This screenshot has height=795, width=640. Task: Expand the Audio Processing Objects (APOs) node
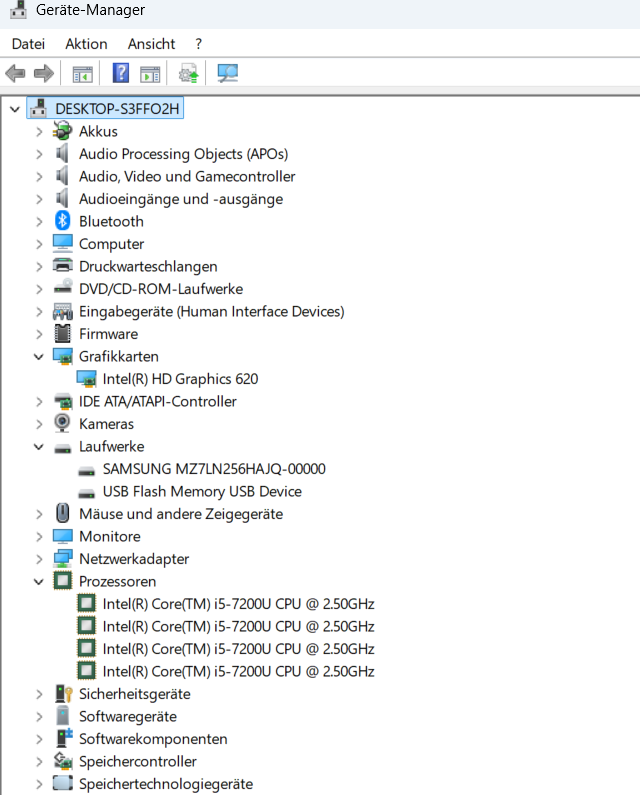tap(39, 154)
